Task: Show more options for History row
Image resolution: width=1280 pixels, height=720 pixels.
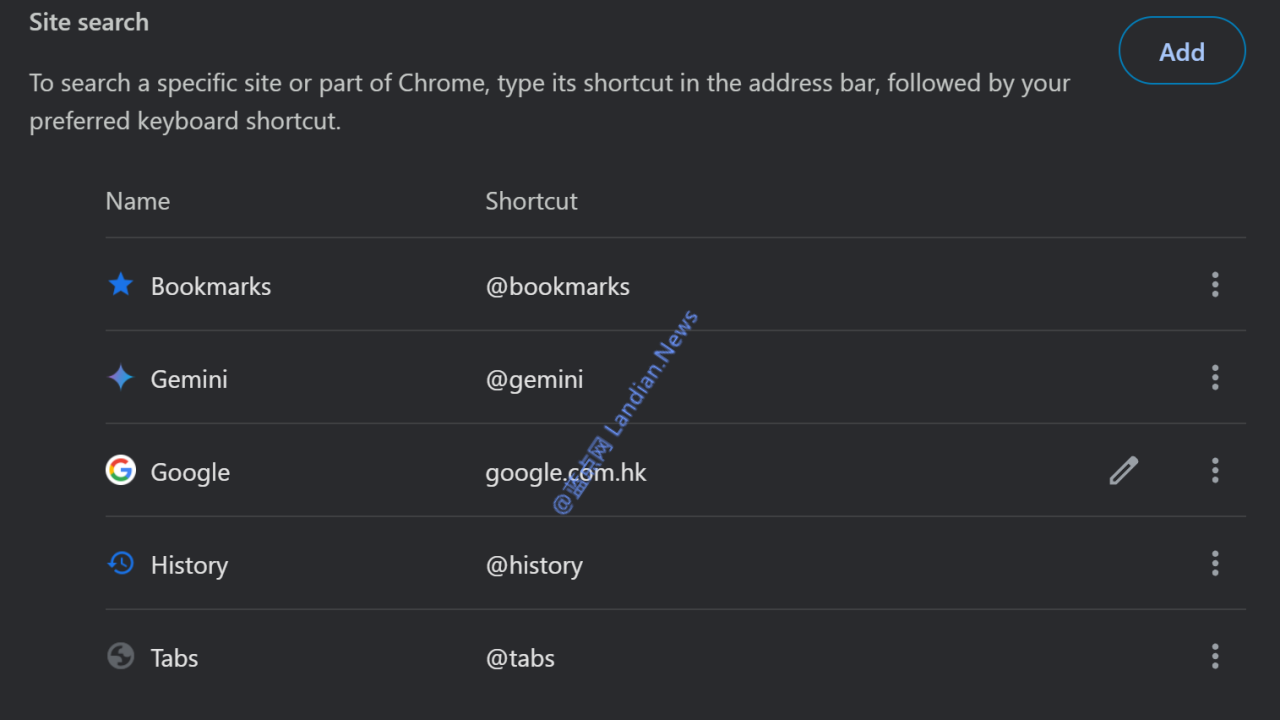Action: click(1215, 564)
